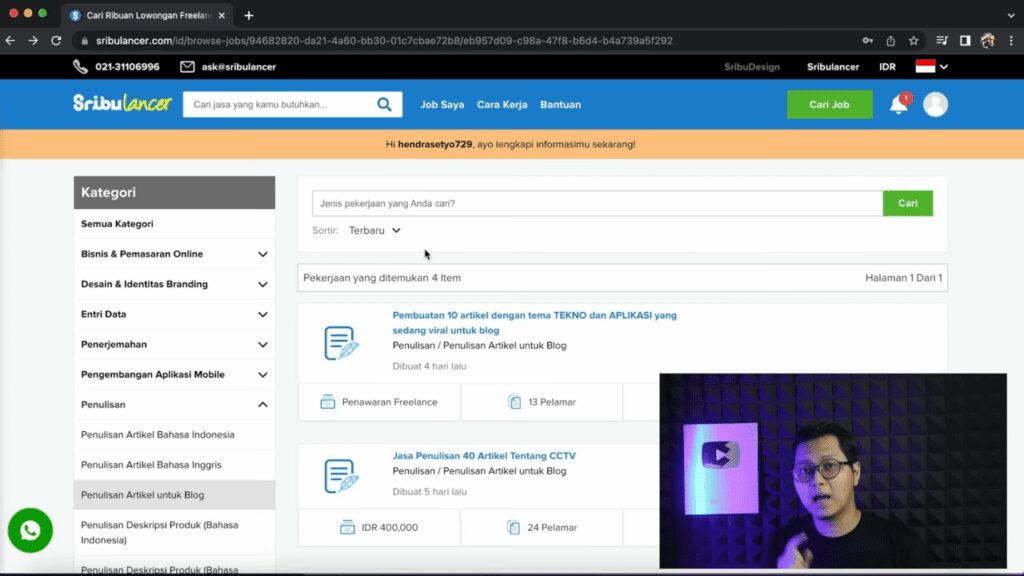
Task: Open job Jasa Penulisan 40 Artikel Tentang CCTV
Action: click(484, 456)
